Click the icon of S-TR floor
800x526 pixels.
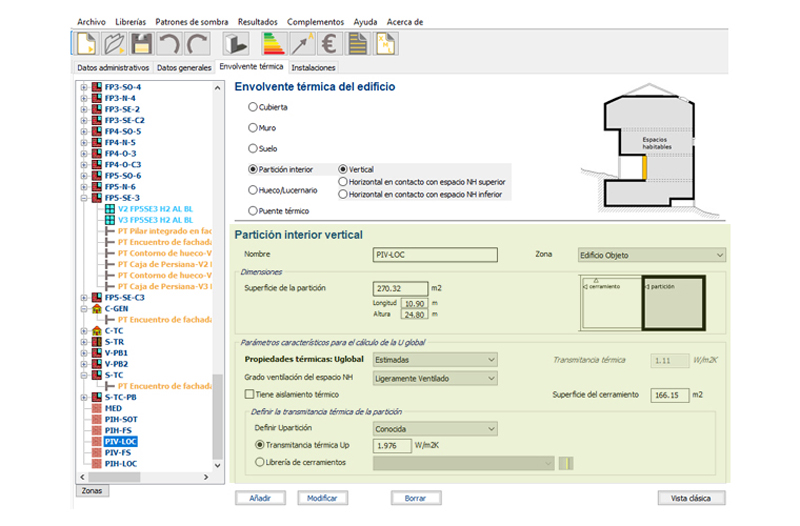[x=96, y=342]
